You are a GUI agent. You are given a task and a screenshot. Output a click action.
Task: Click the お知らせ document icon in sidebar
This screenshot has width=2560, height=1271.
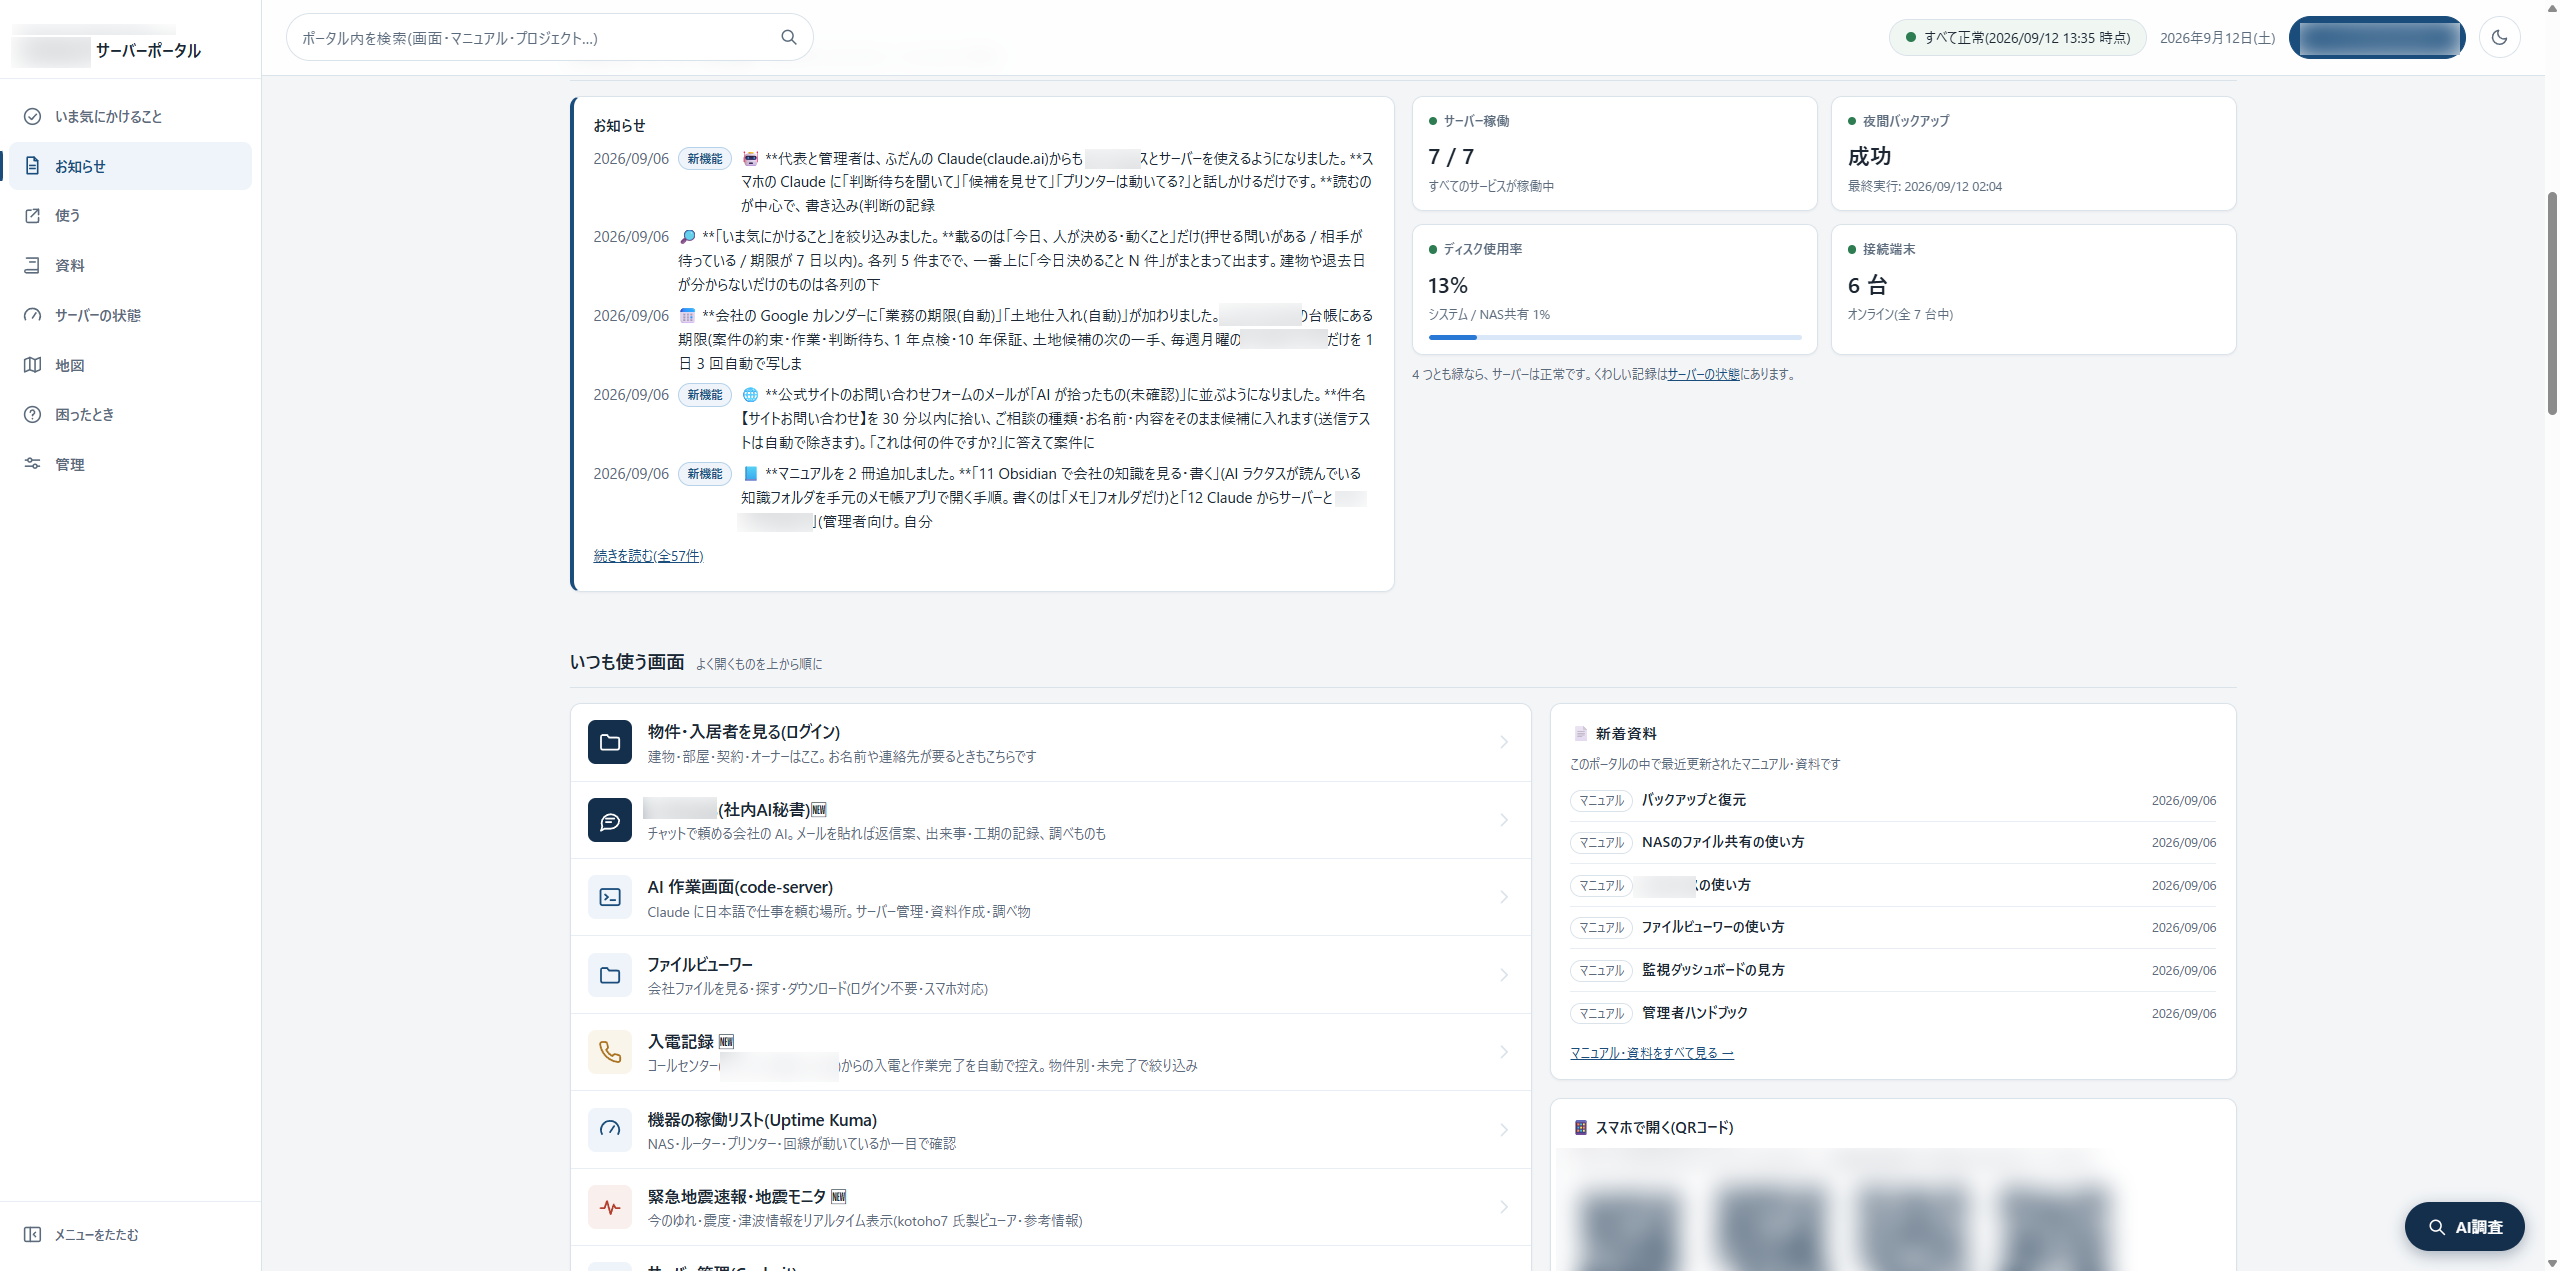tap(32, 166)
